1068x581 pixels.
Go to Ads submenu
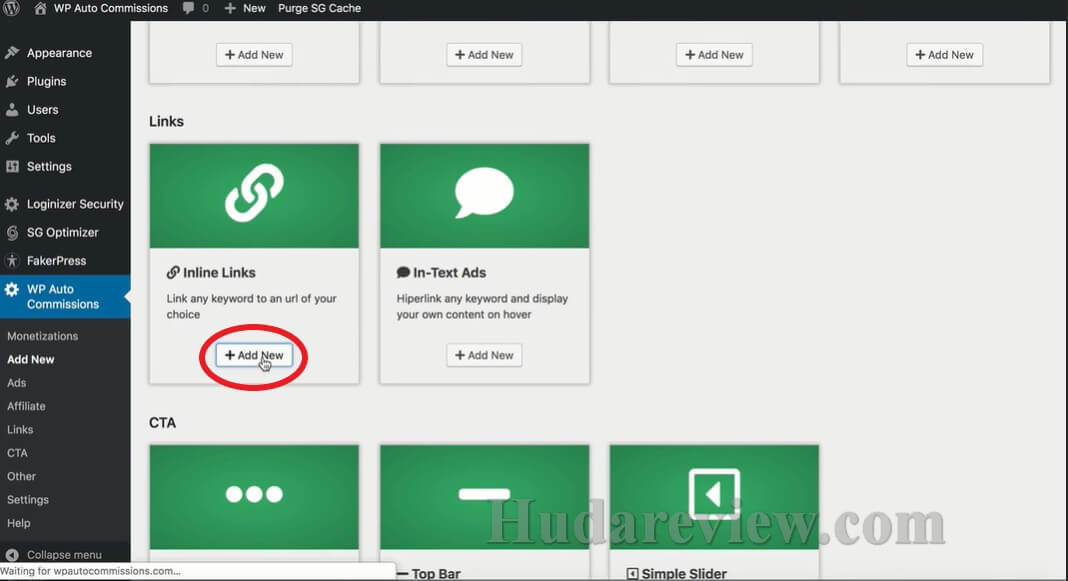[16, 383]
